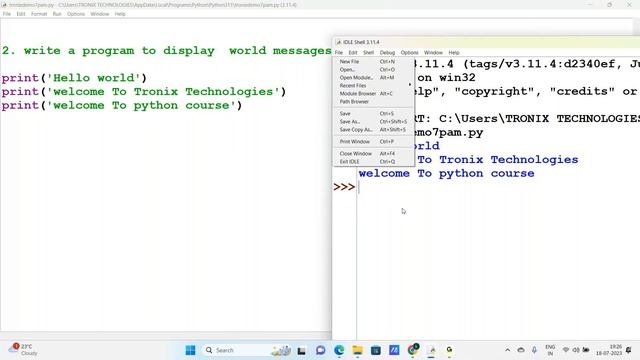Launch the Chat app from the taskbar
Screen dimensions: 640x360
pyautogui.click(x=320, y=350)
